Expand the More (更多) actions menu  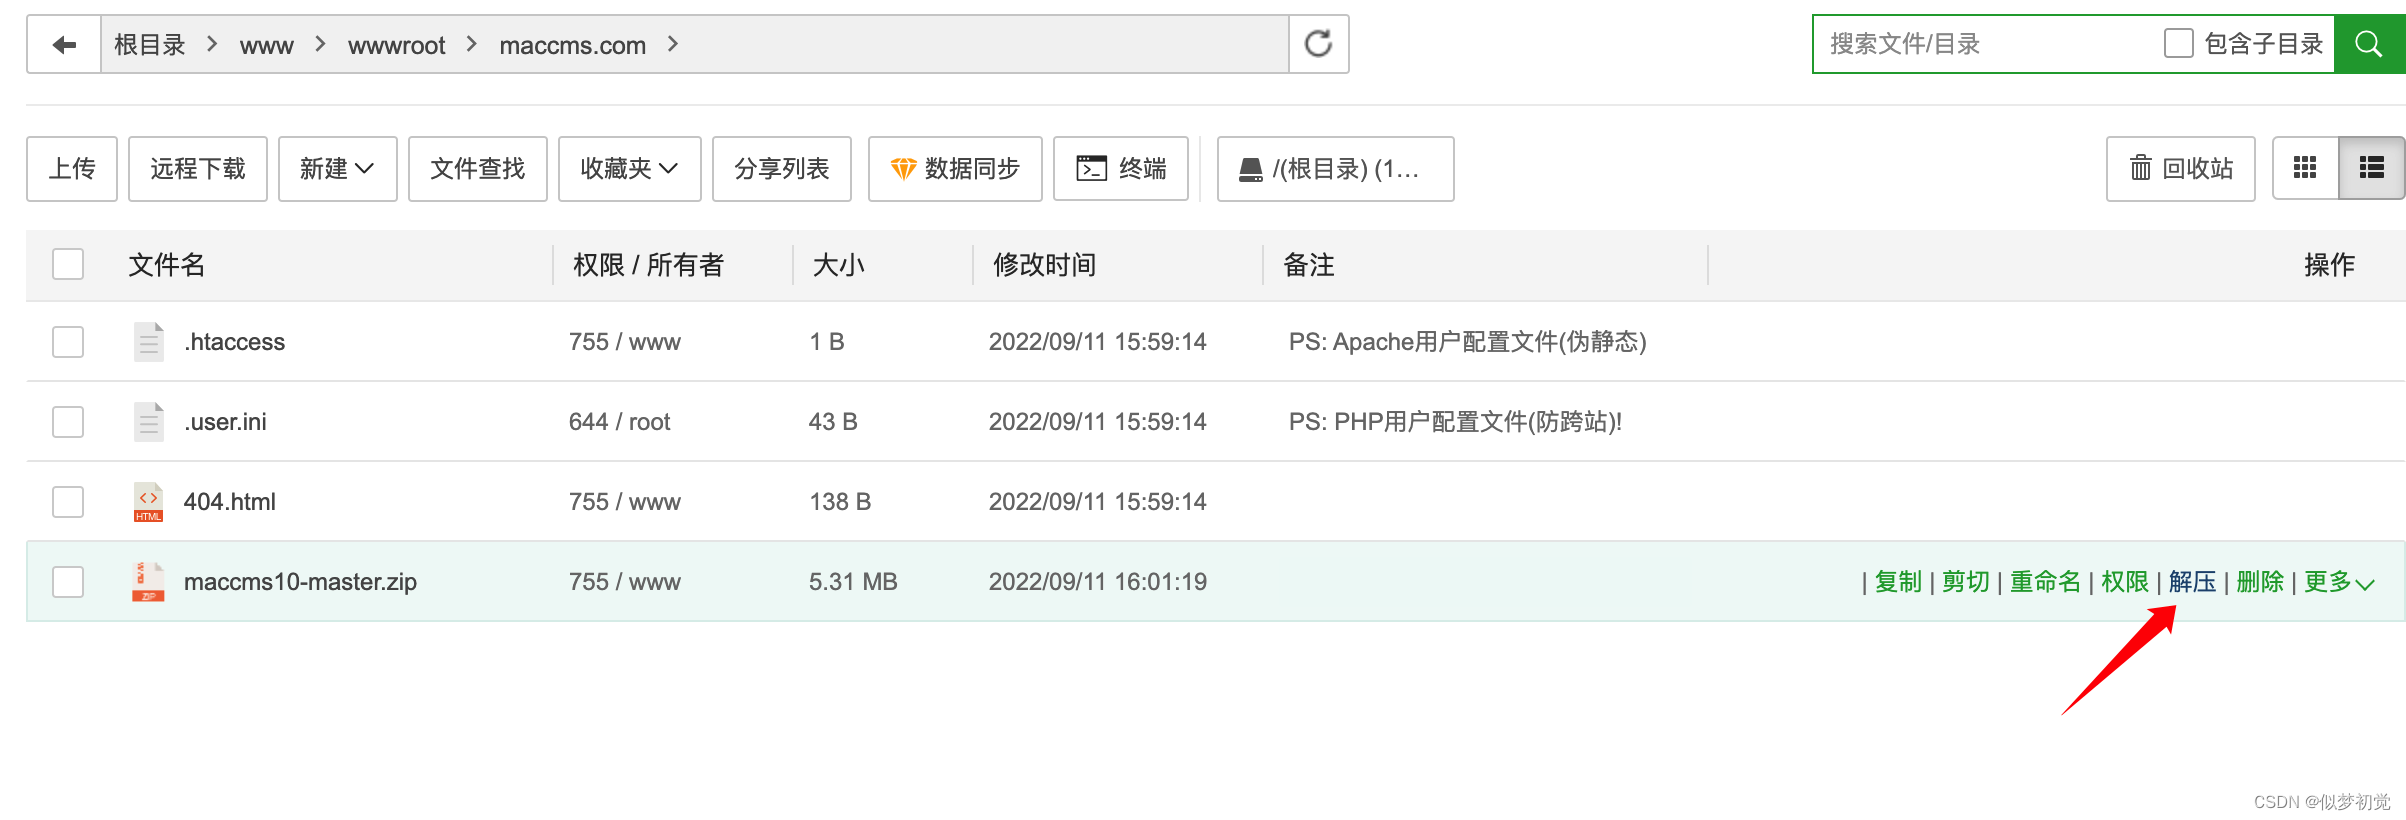[x=2339, y=581]
